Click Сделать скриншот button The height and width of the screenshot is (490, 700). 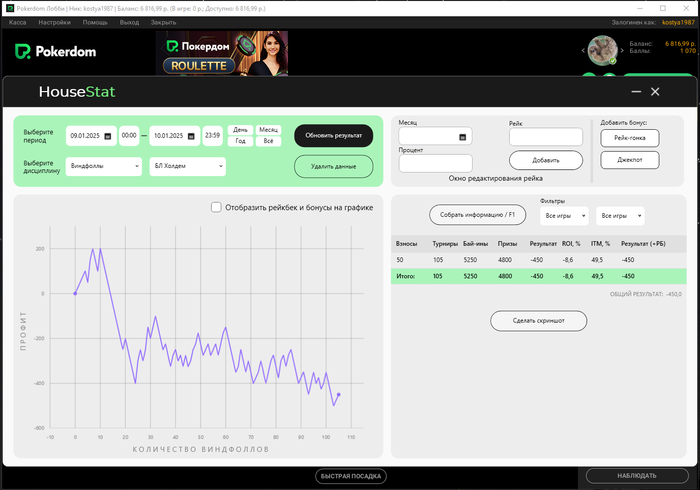pyautogui.click(x=538, y=321)
